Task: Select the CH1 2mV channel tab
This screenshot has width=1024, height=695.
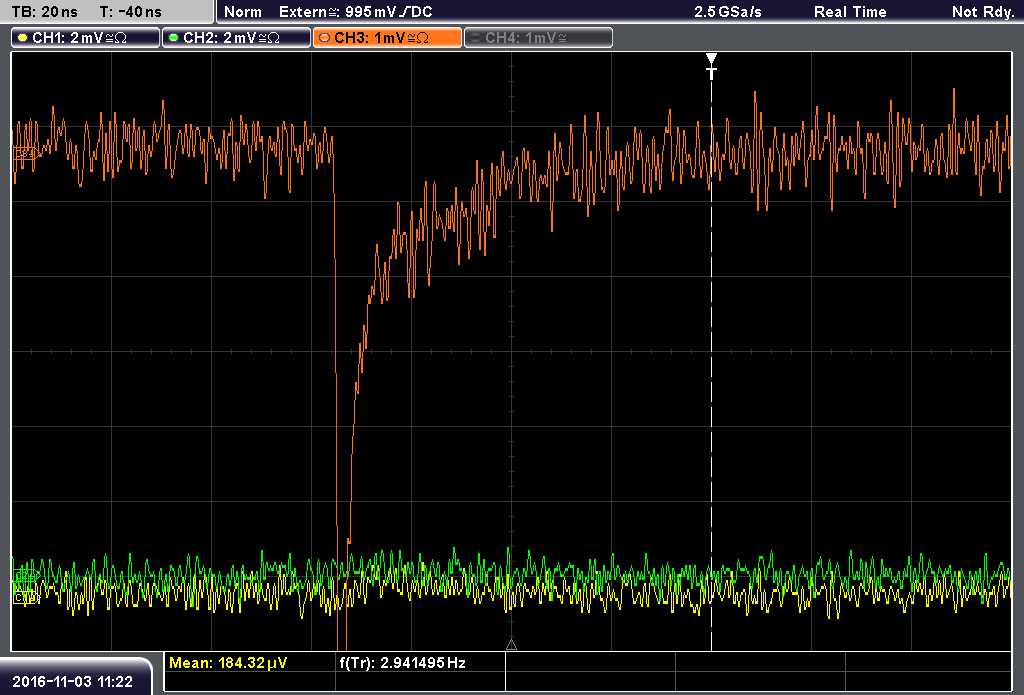Action: [86, 38]
